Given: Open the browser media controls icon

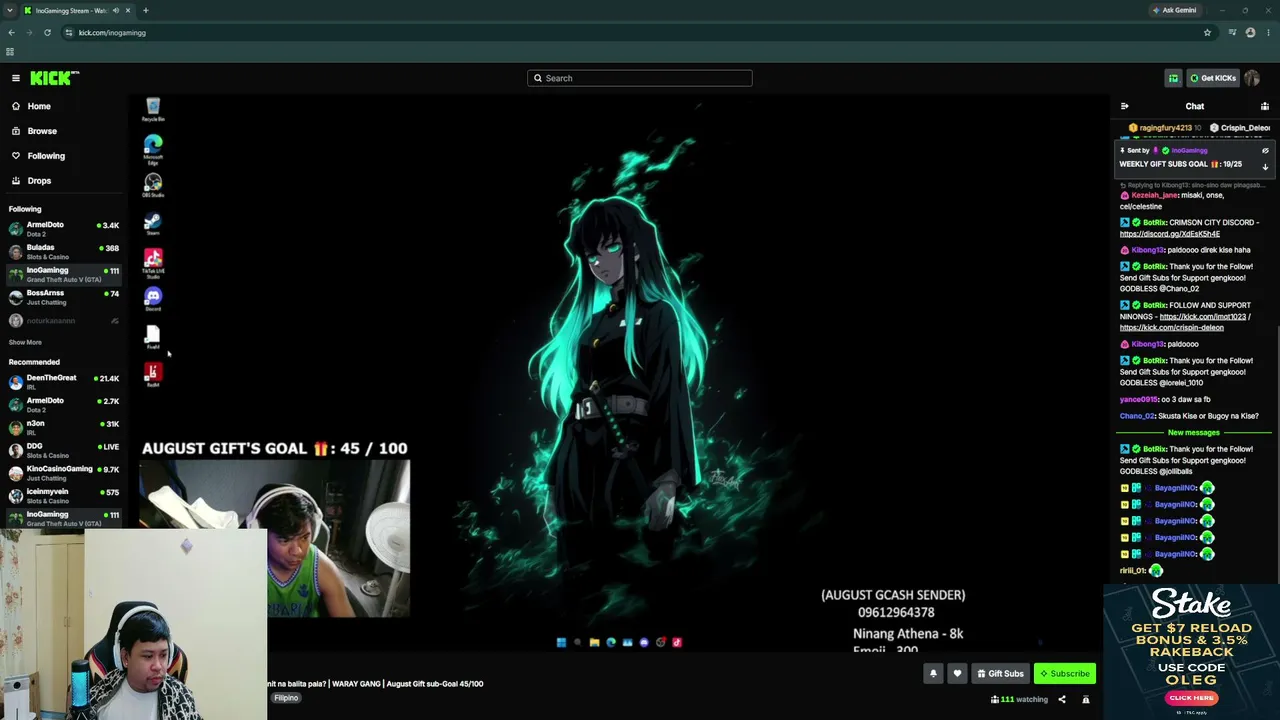Looking at the screenshot, I should (1232, 33).
